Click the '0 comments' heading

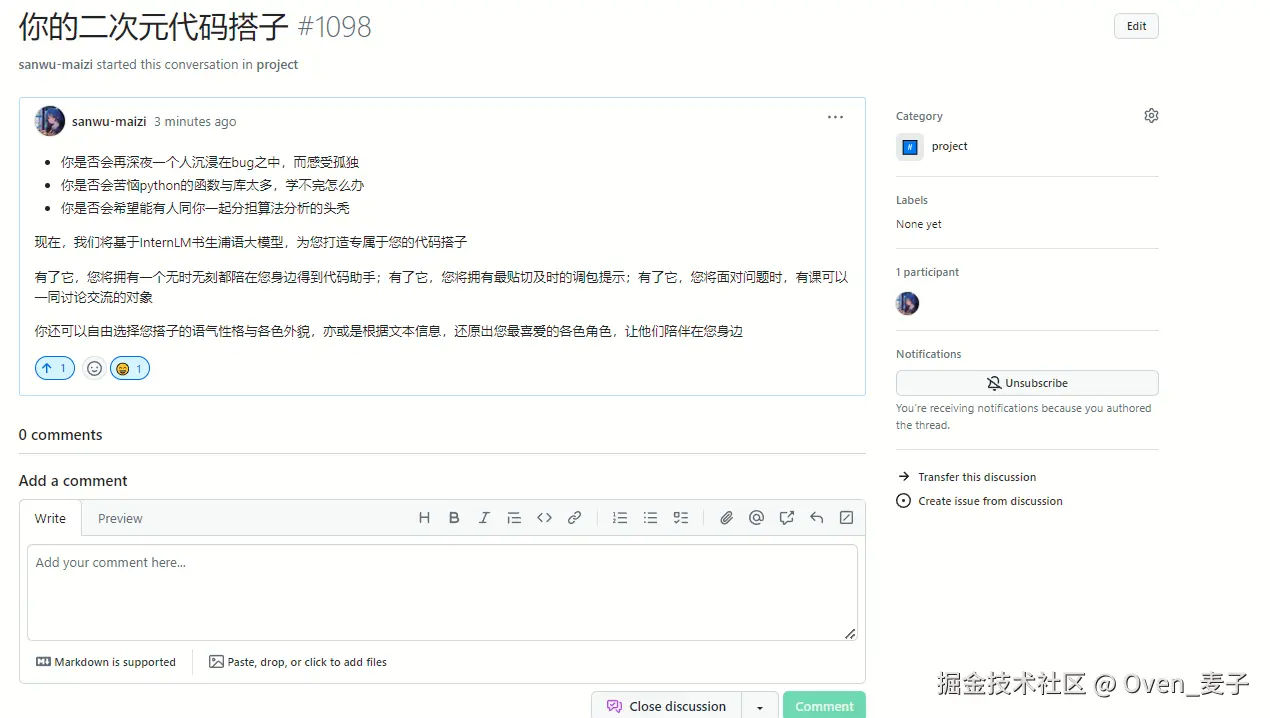coord(60,435)
